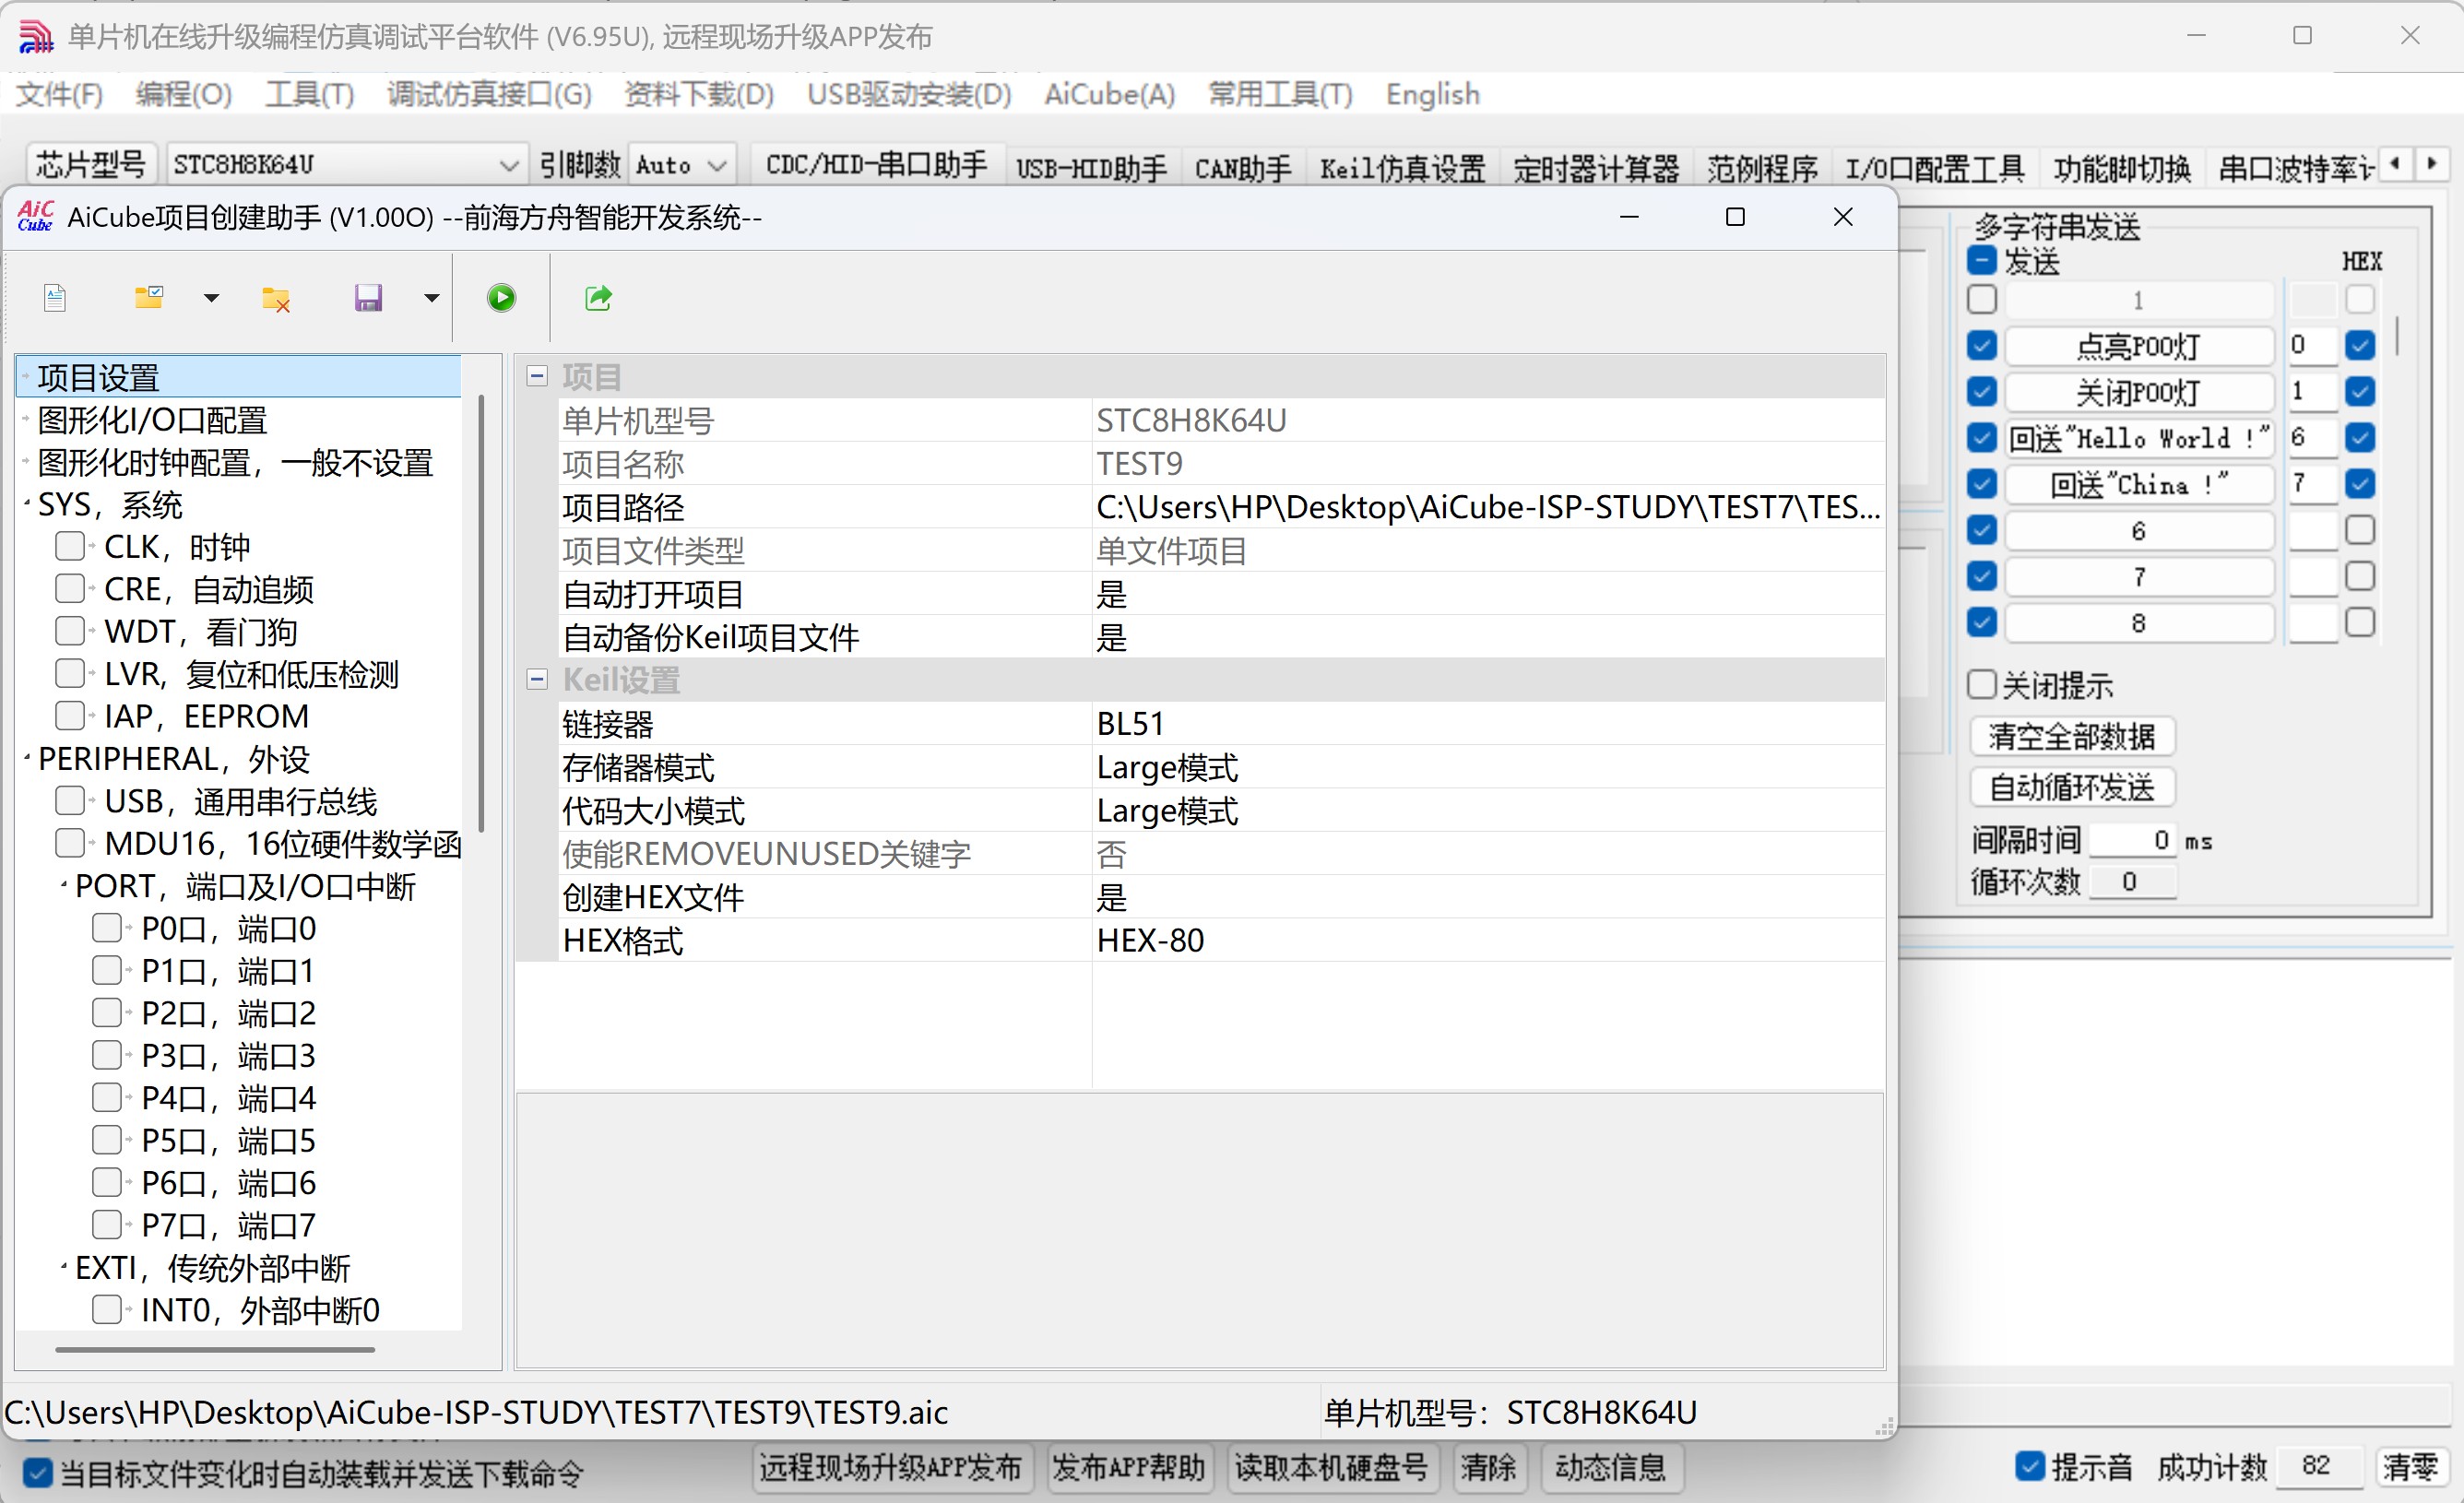Switch to Keil仿真设置 tab
This screenshot has width=2464, height=1503.
(1402, 167)
